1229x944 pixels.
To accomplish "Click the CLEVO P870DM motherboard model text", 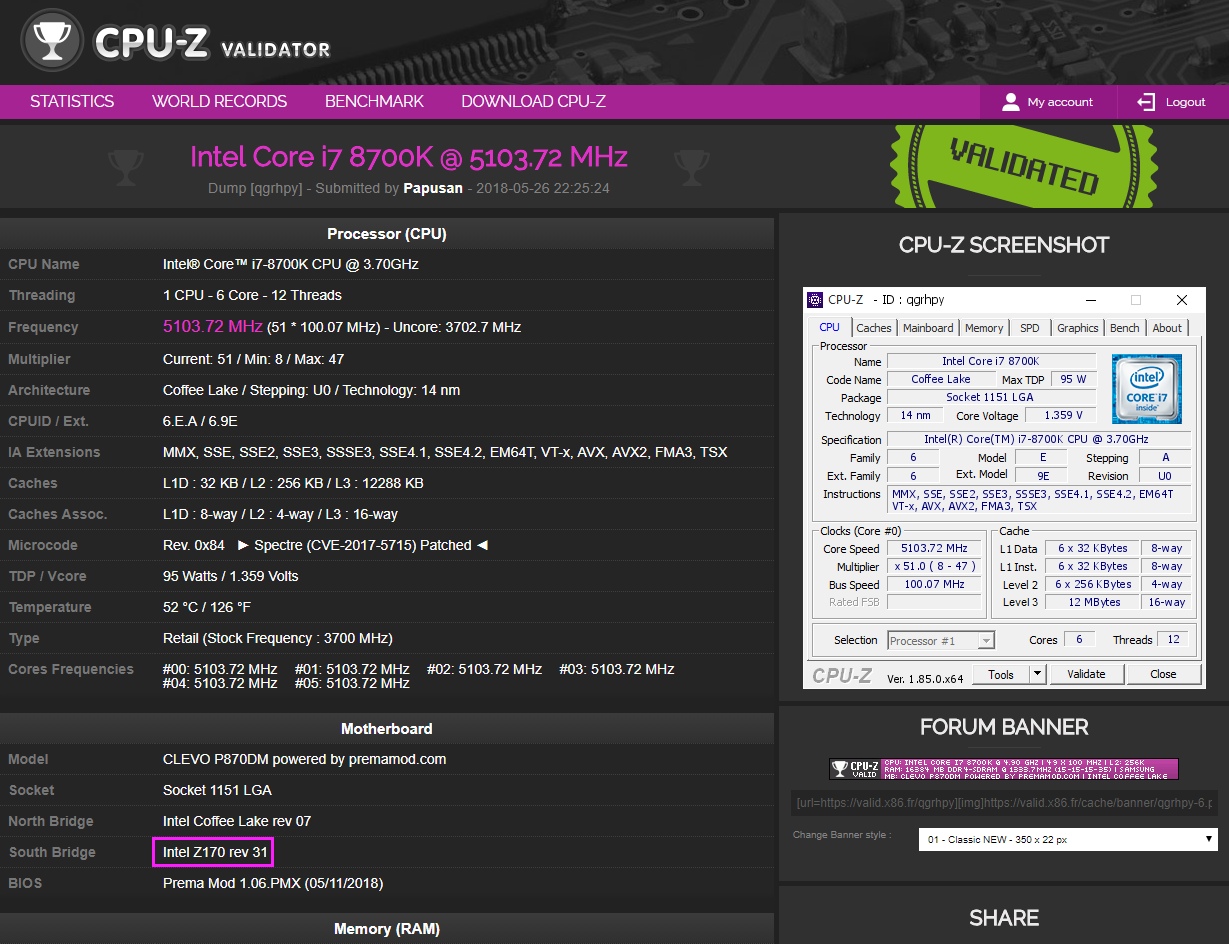I will (x=305, y=759).
